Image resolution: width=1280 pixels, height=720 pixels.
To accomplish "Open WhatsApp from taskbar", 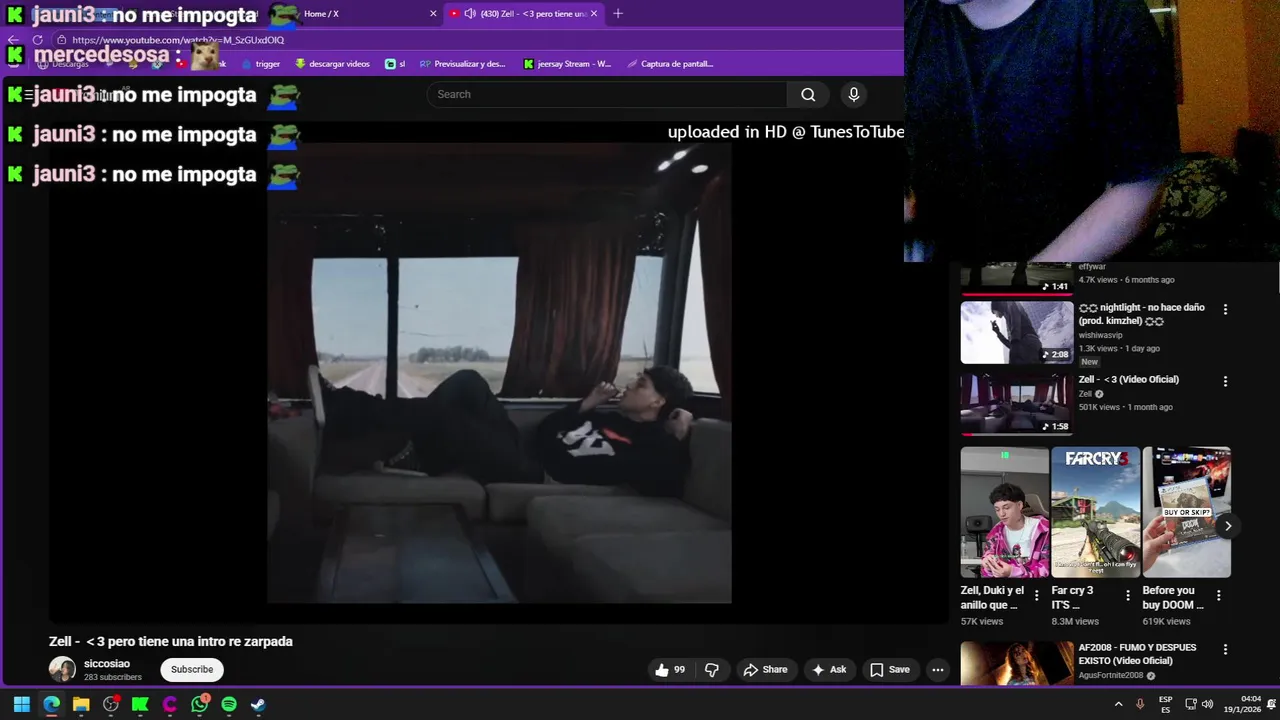I will tap(200, 704).
